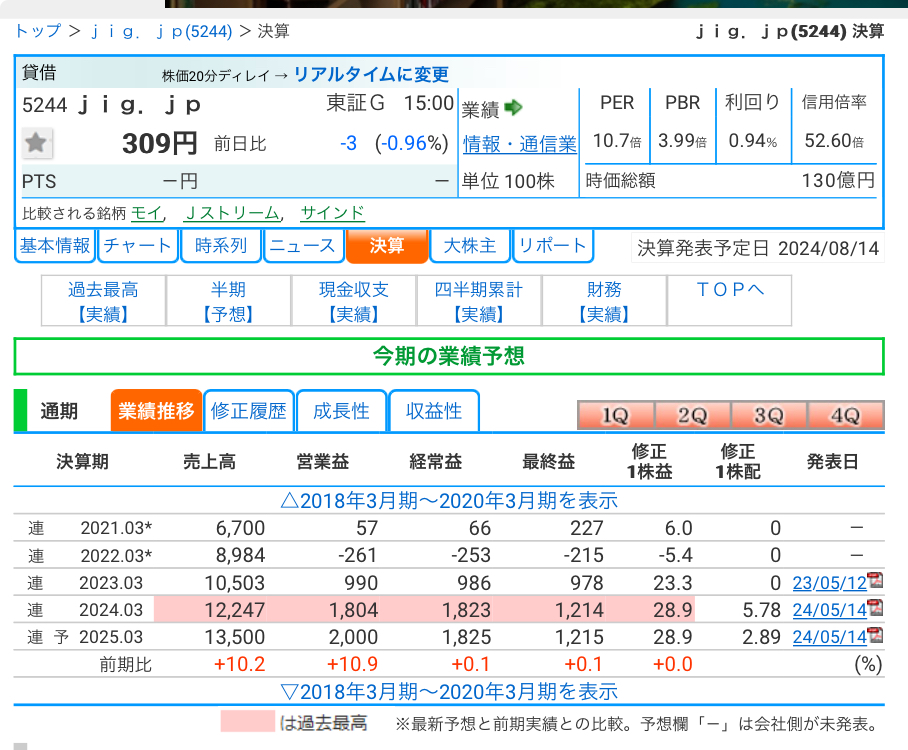Screen dimensions: 908x750
Task: Jump to 過去最高【実績】 section
Action: (103, 301)
